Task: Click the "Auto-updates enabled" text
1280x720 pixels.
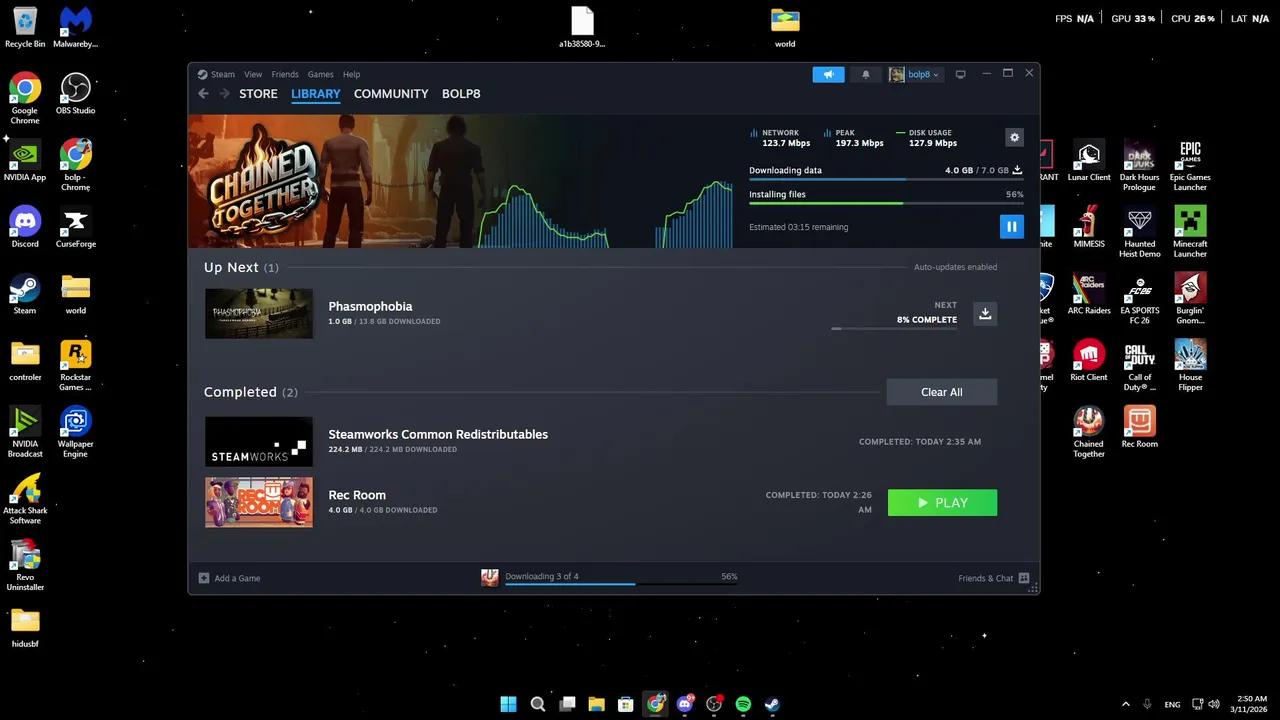Action: [955, 267]
